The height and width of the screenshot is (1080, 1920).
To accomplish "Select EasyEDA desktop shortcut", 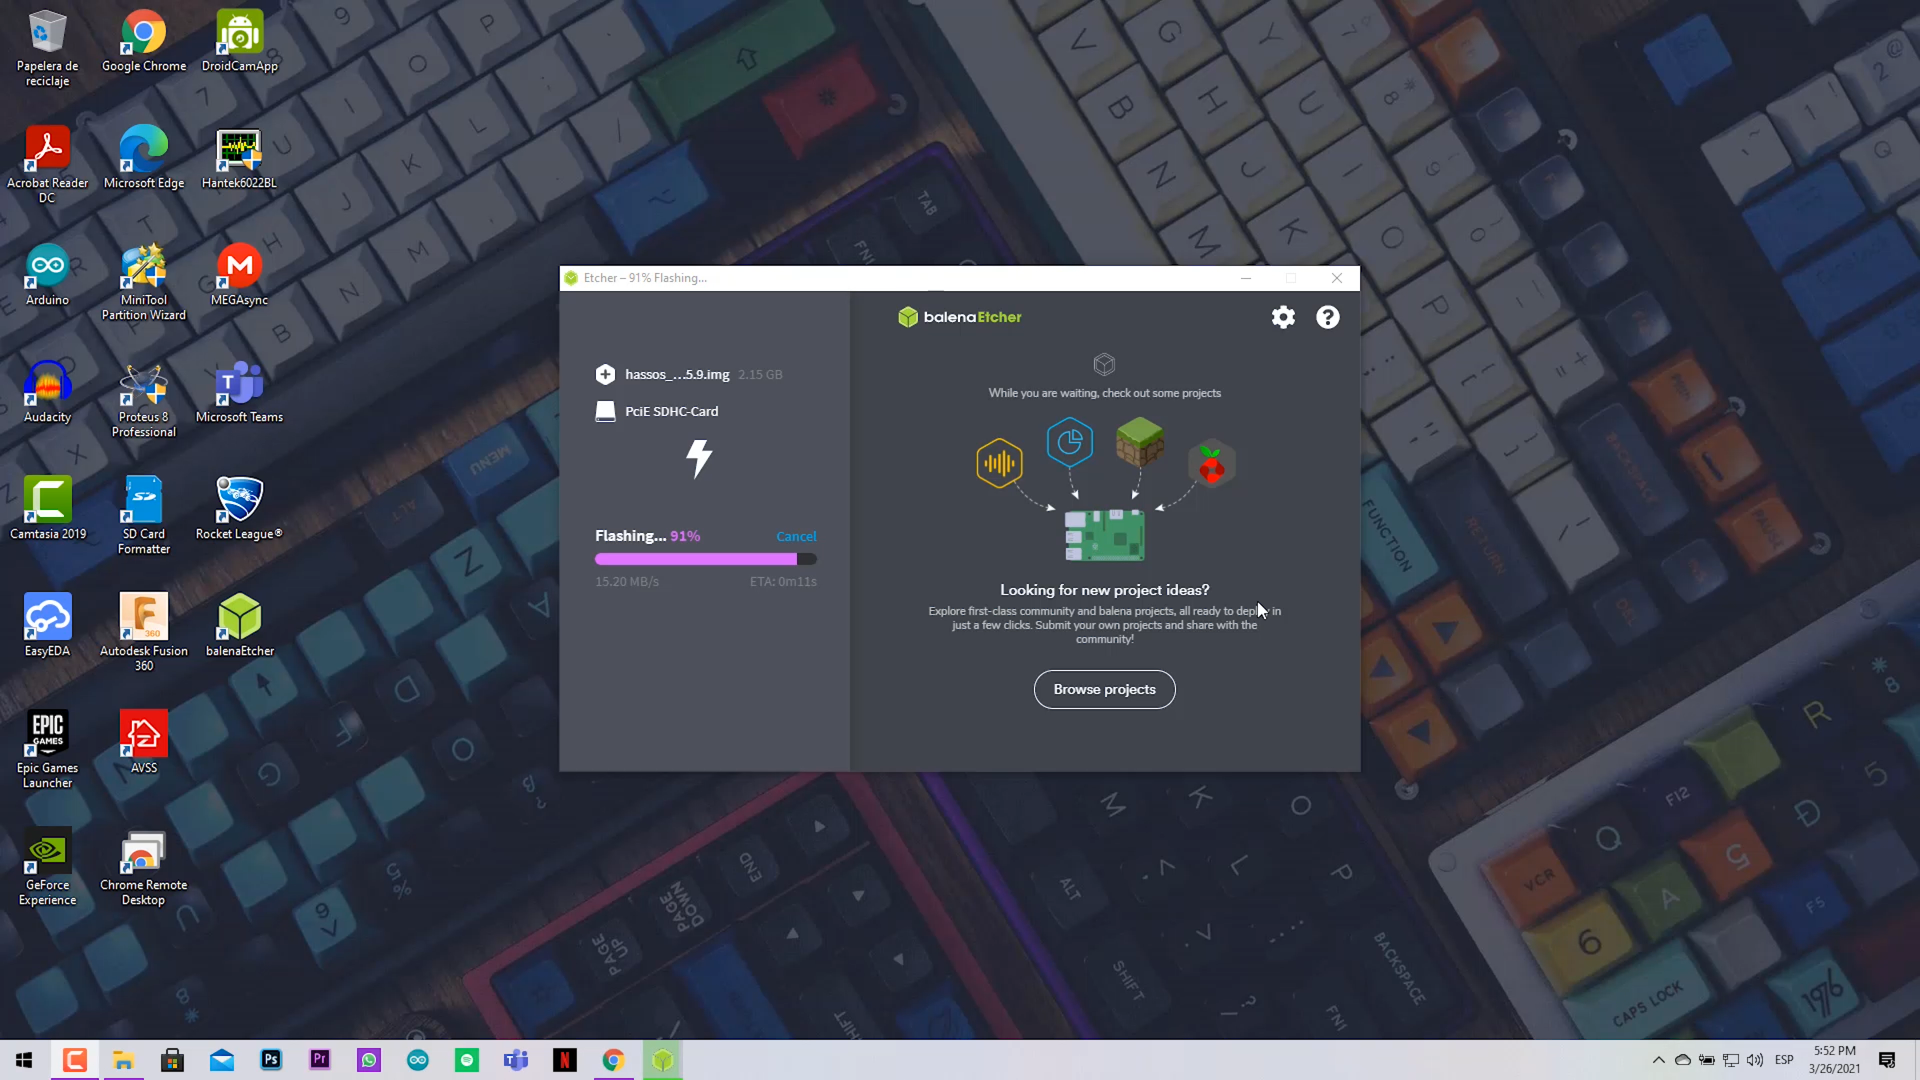I will coord(47,626).
